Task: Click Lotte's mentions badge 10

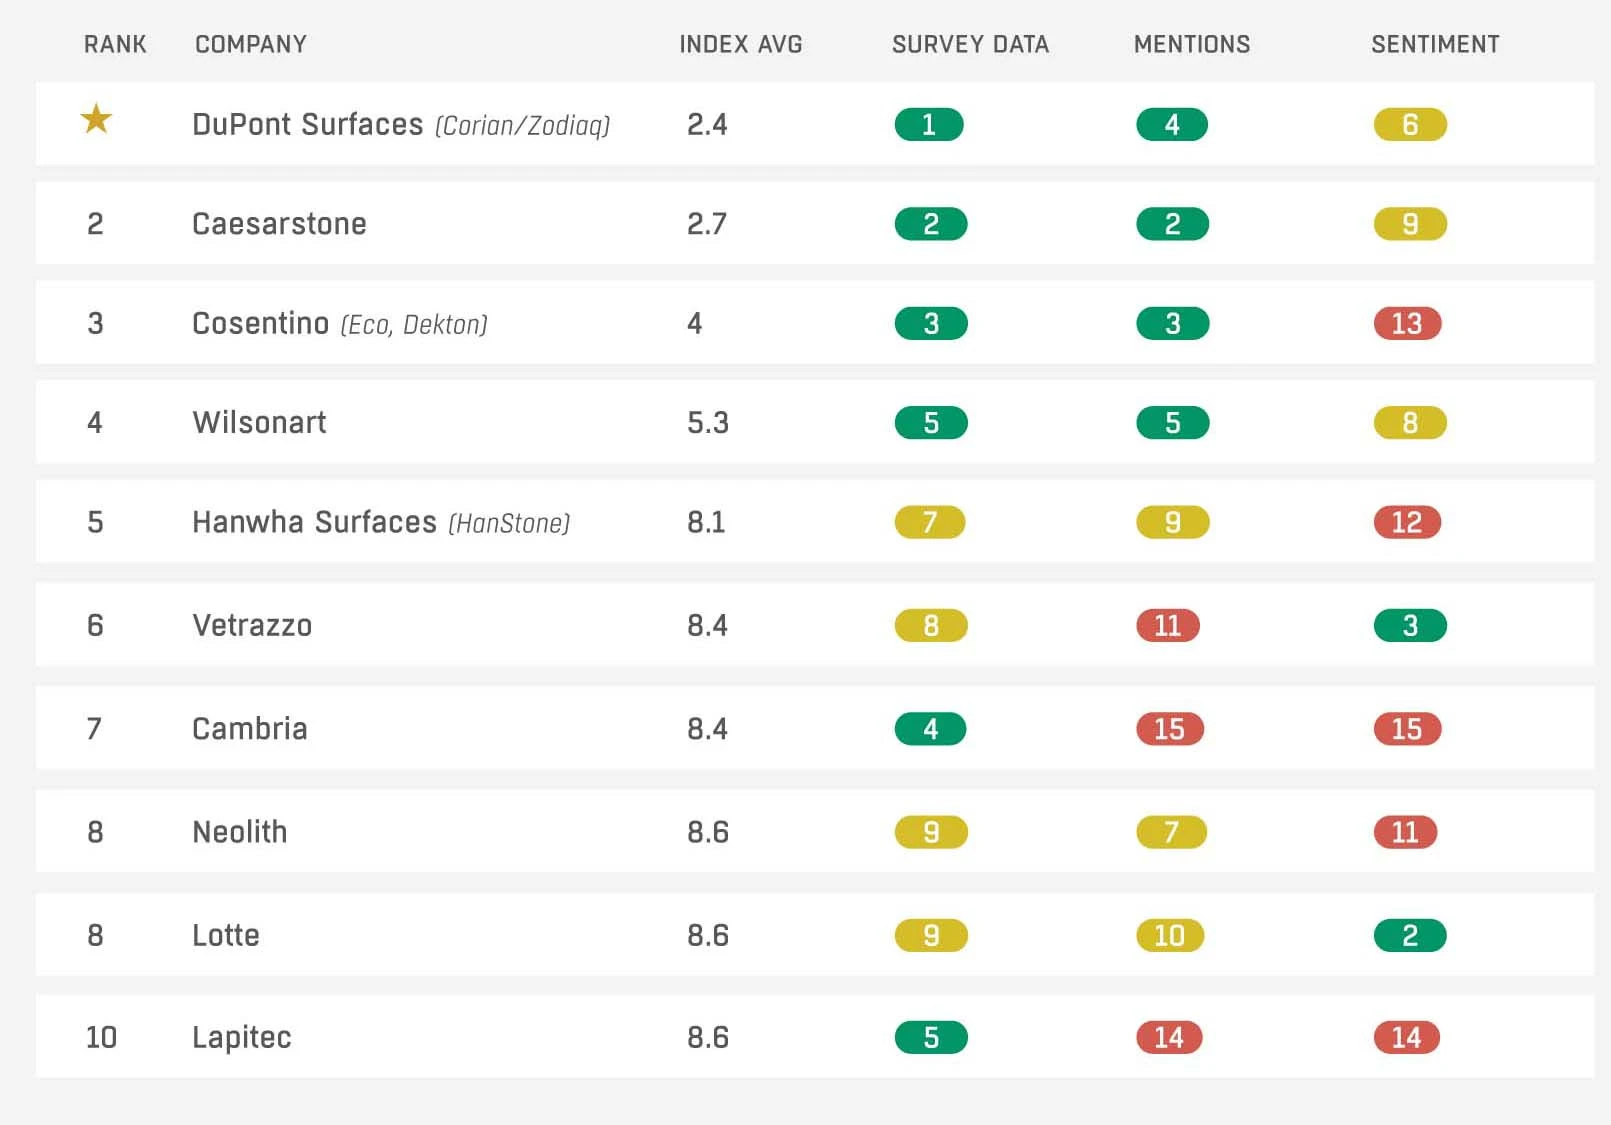Action: coord(1170,935)
